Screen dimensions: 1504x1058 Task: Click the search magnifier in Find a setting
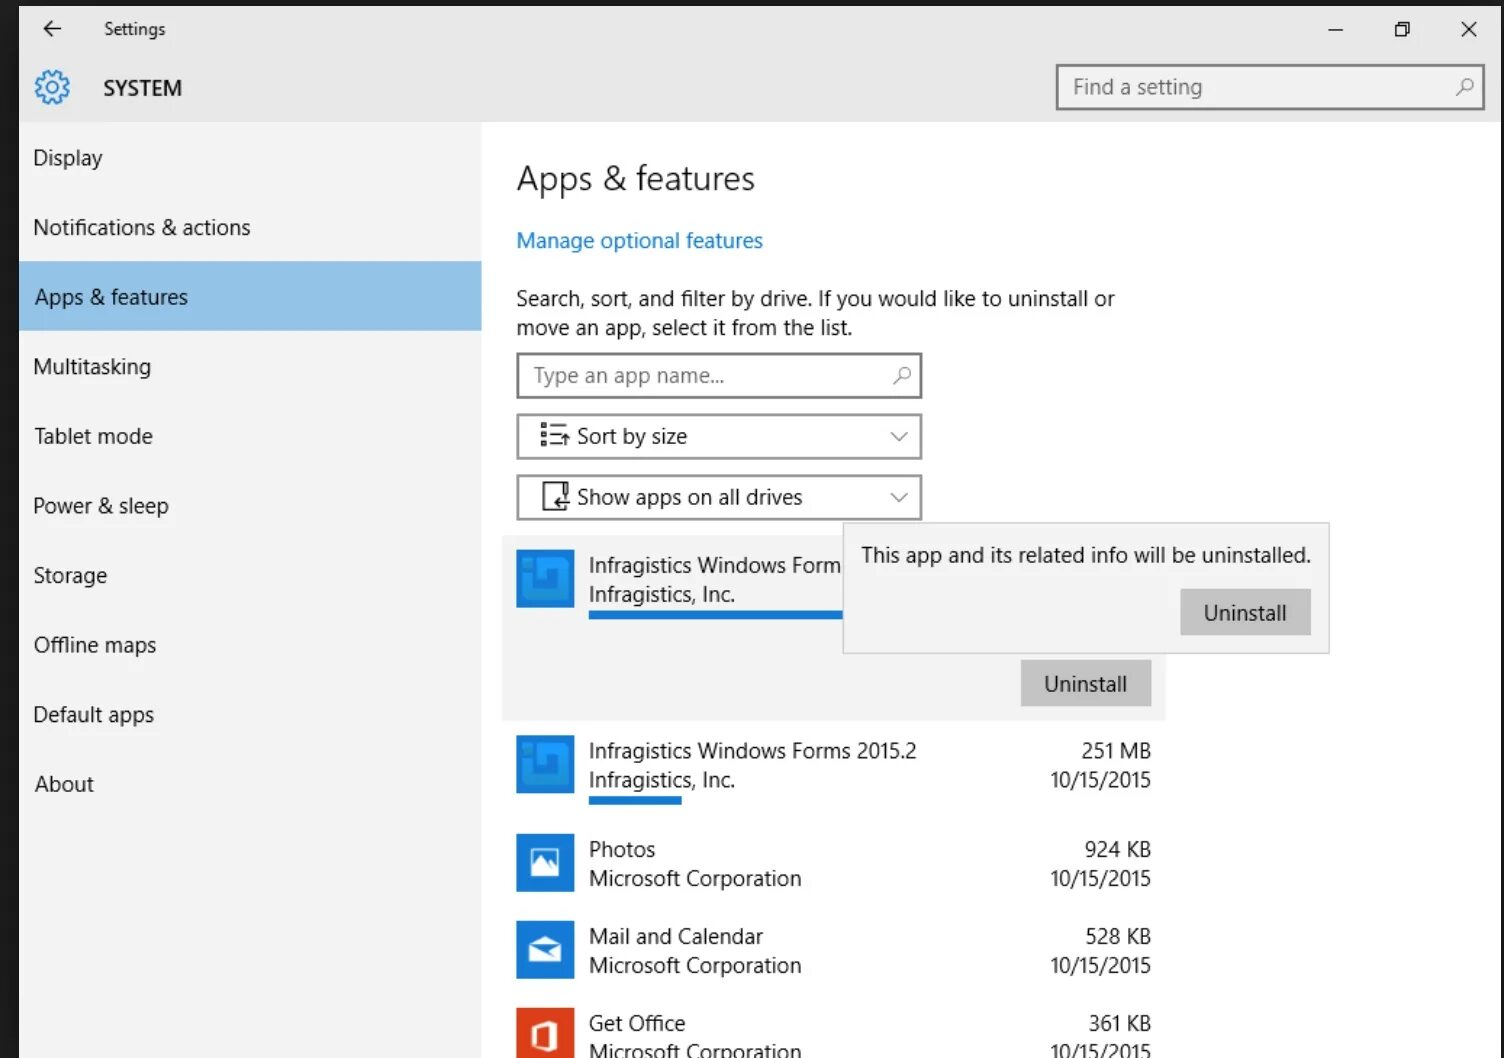click(1464, 87)
